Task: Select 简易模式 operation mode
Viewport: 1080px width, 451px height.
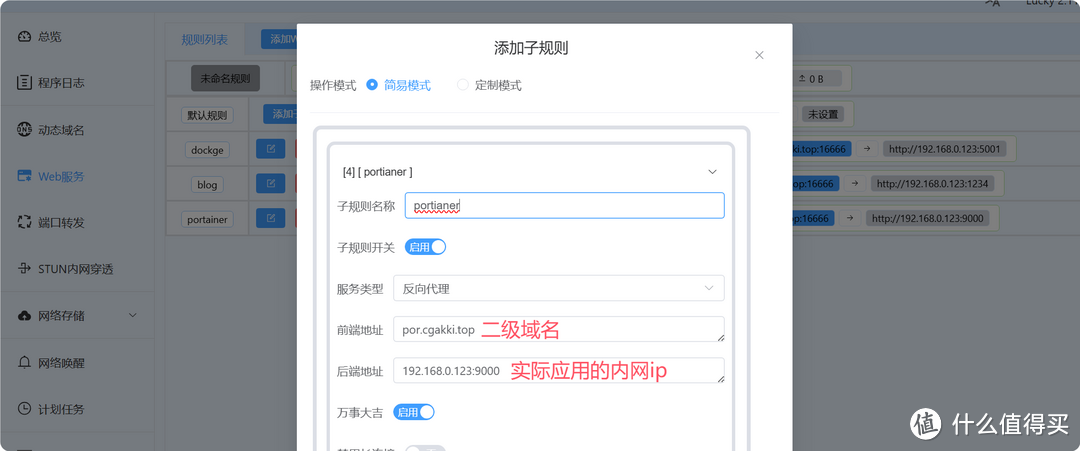Action: pos(398,85)
